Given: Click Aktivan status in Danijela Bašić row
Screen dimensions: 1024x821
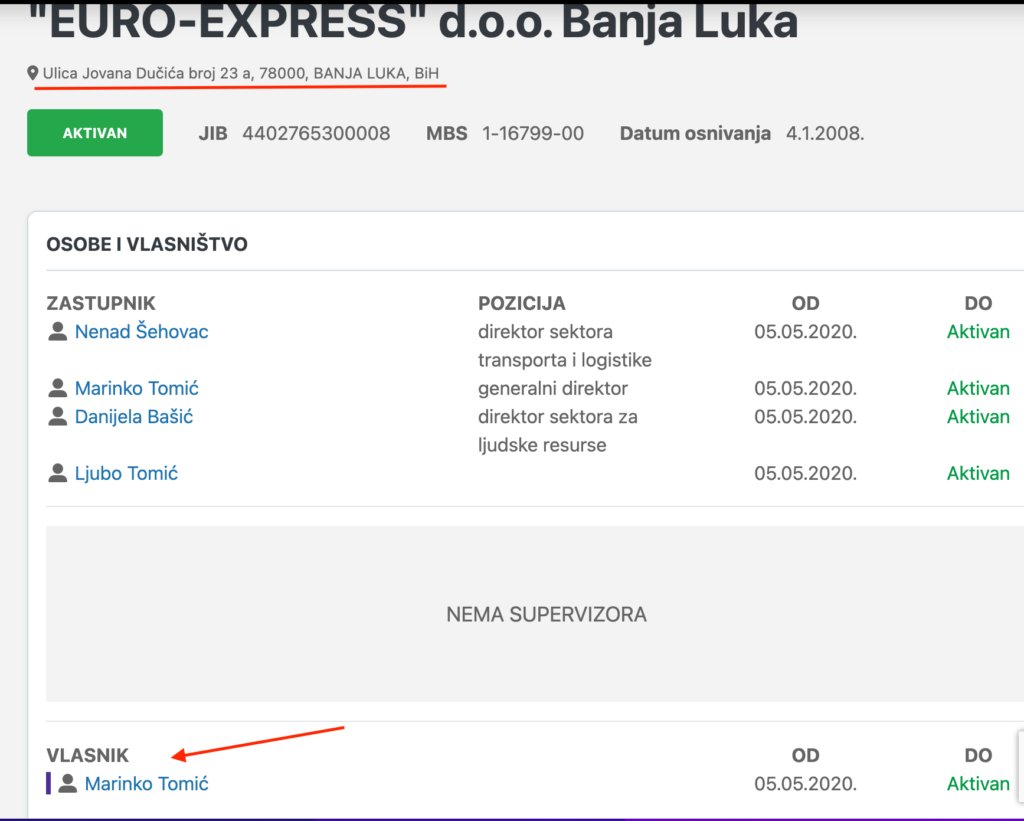Looking at the screenshot, I should 978,417.
